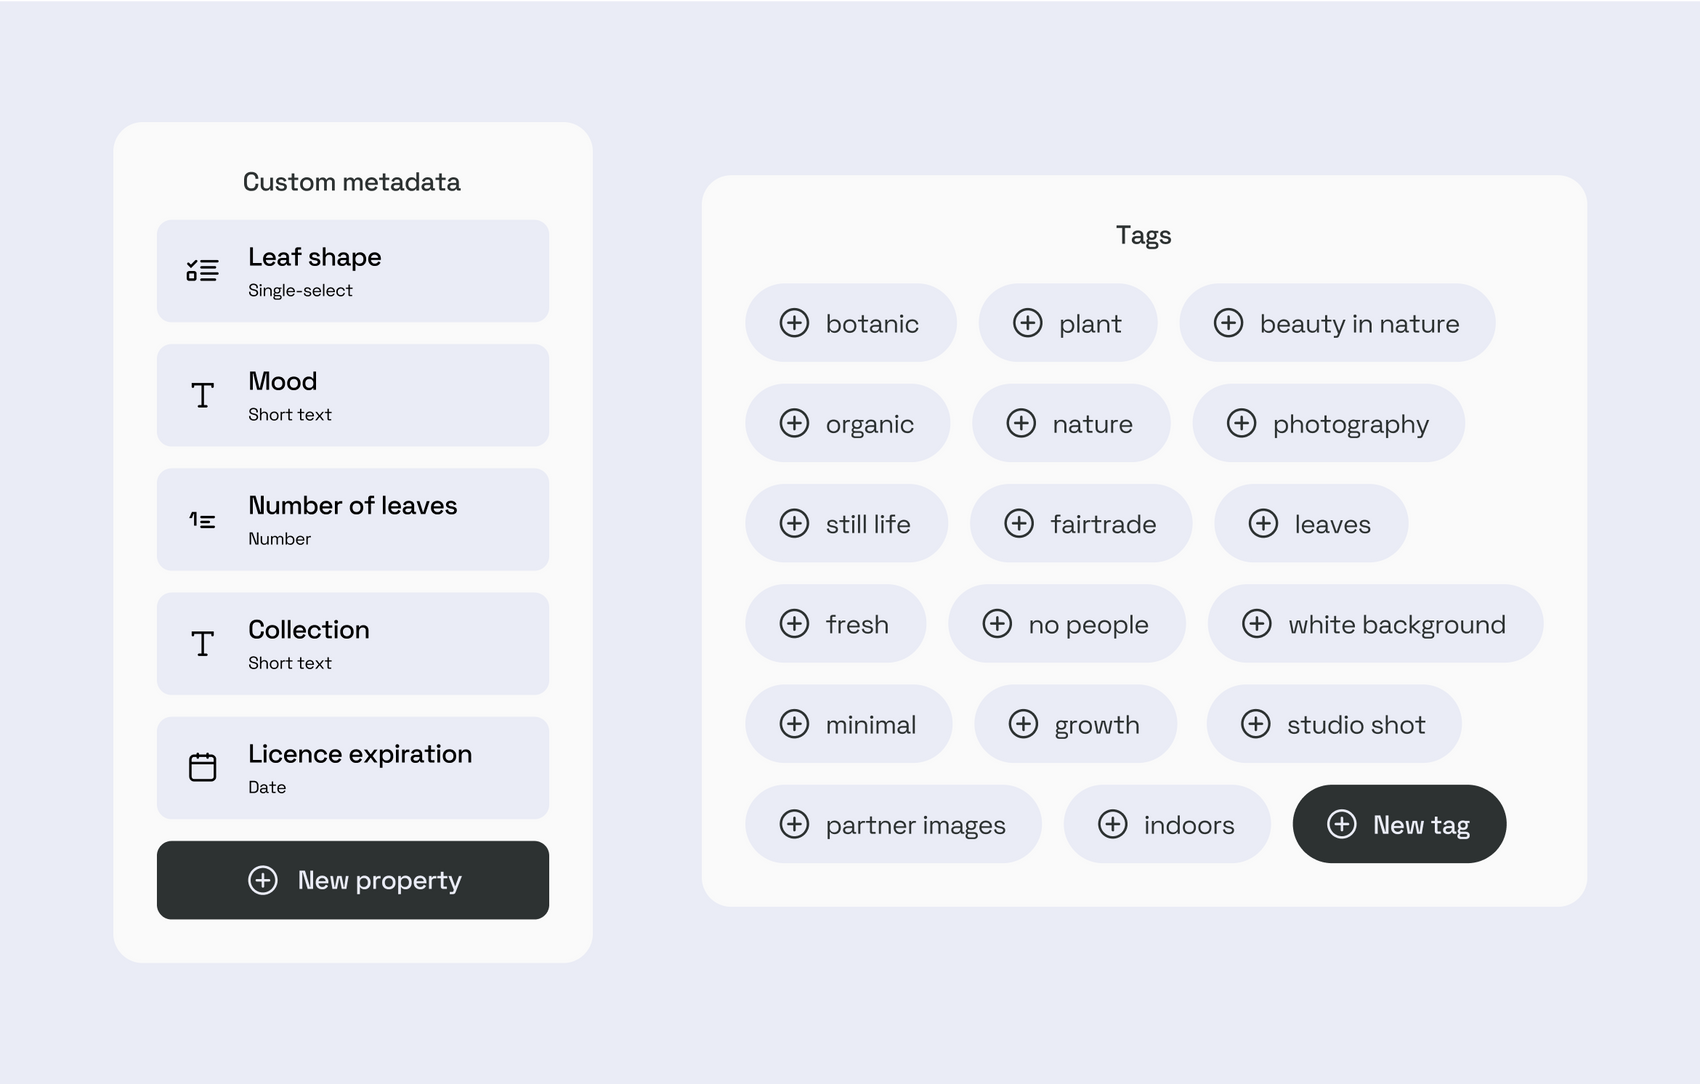
Task: Click the word 'indoors' on its tag
Action: point(1189,825)
